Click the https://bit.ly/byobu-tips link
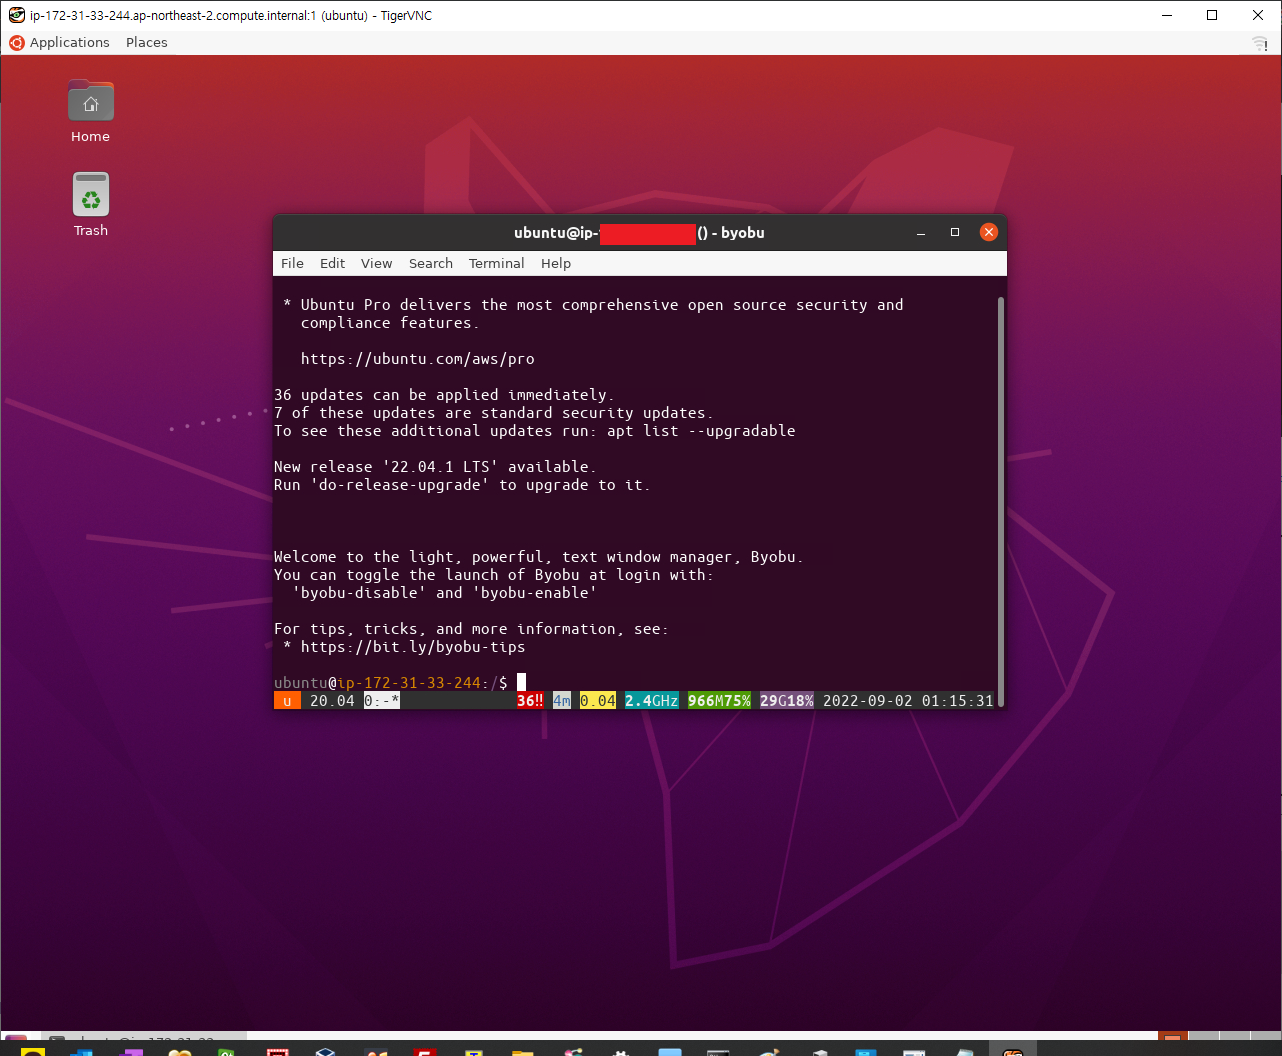 413,647
